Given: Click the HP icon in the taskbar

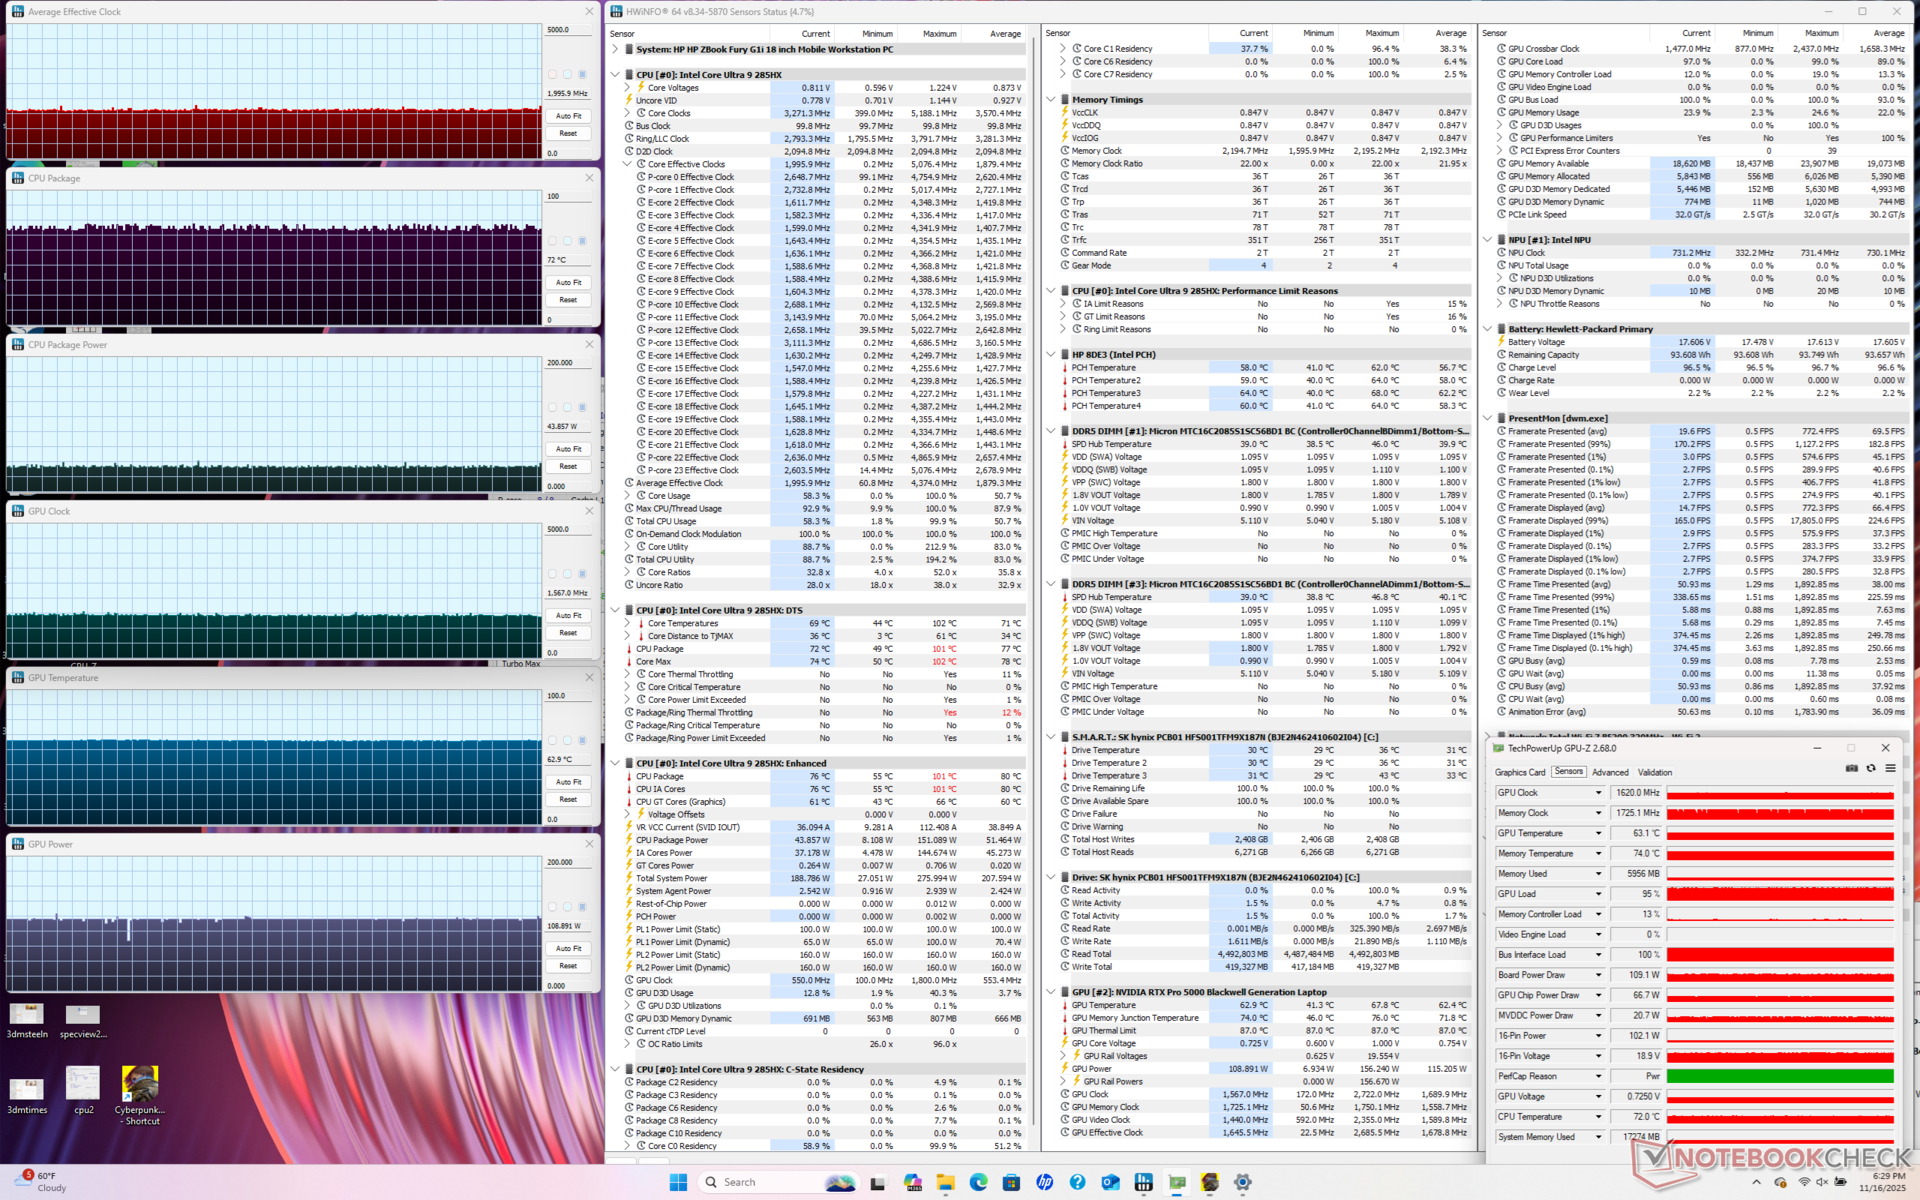Looking at the screenshot, I should click(x=1044, y=1182).
